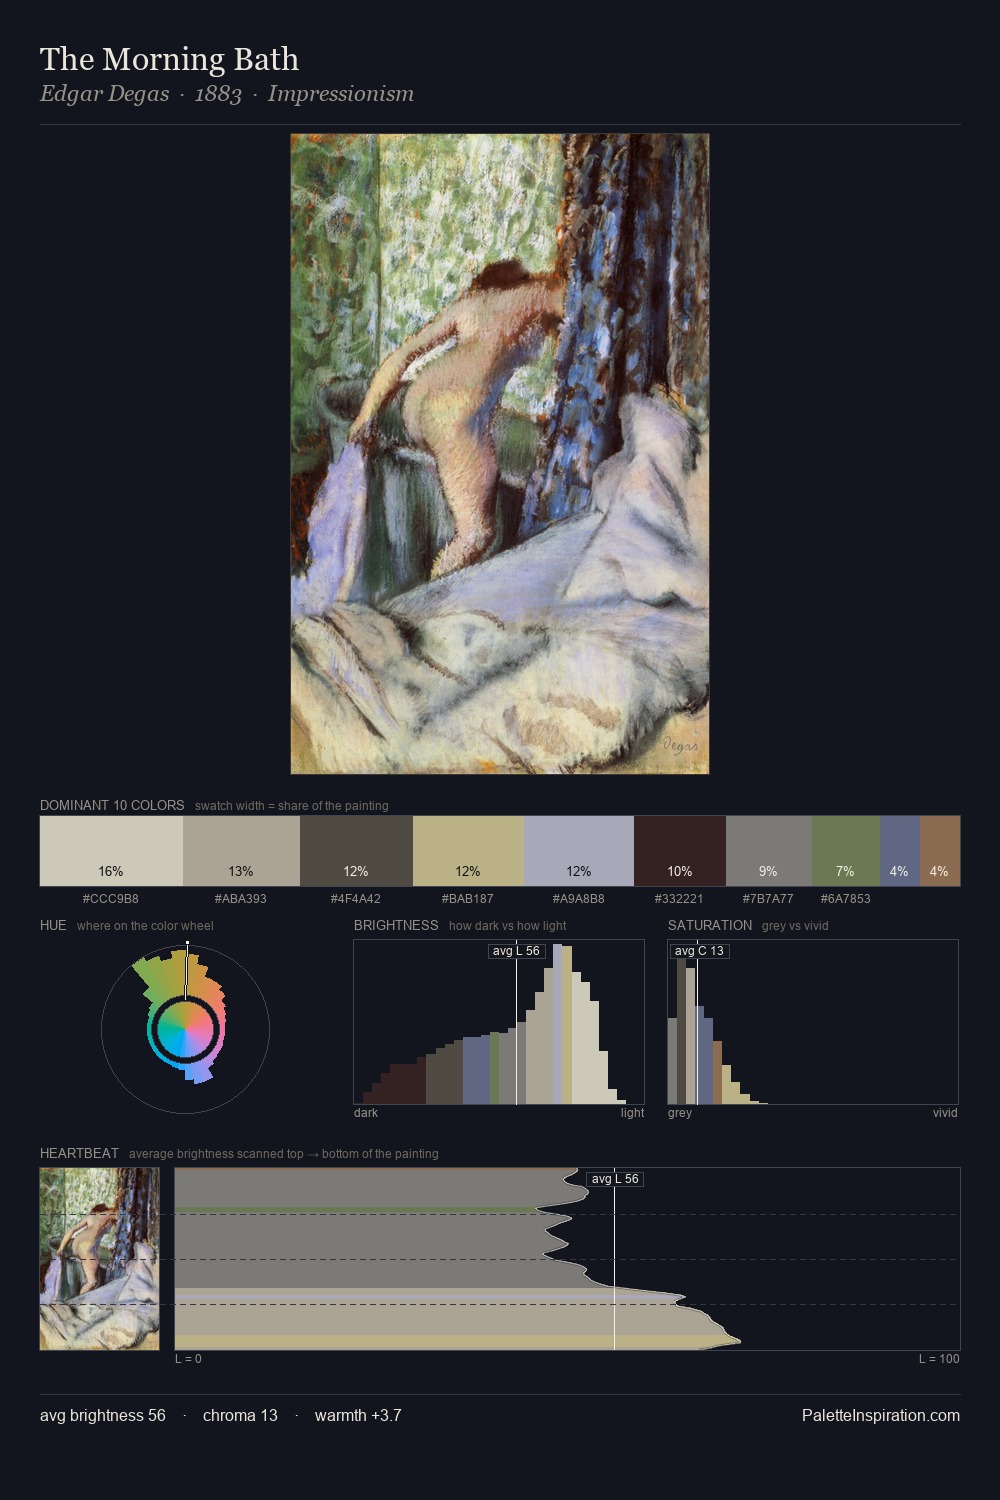The width and height of the screenshot is (1000, 1500).
Task: Click caption "where on the color wheel"
Action: coord(145,926)
